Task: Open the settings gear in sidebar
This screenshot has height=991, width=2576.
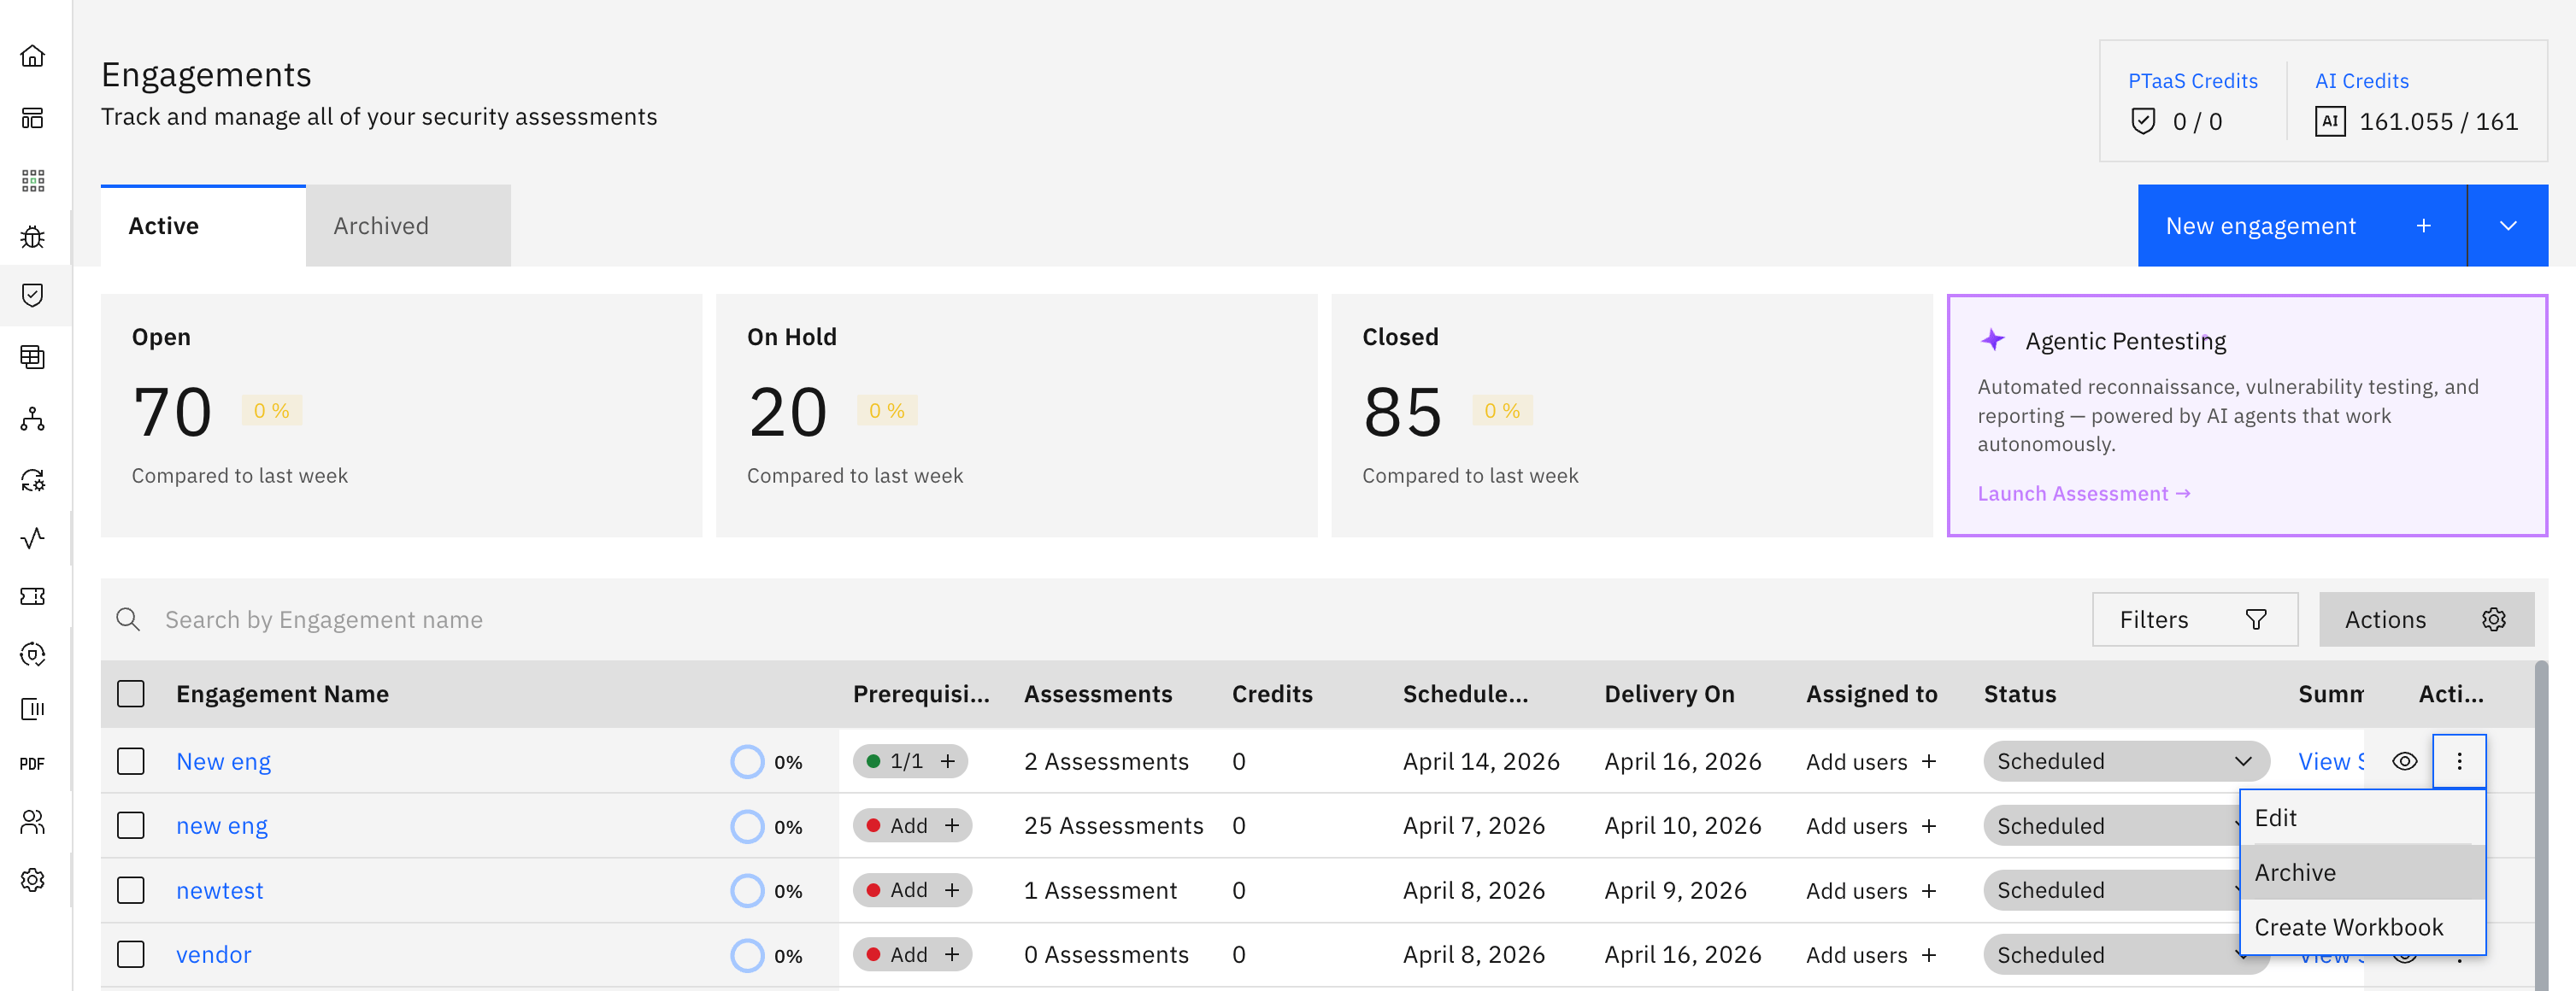Action: tap(33, 880)
